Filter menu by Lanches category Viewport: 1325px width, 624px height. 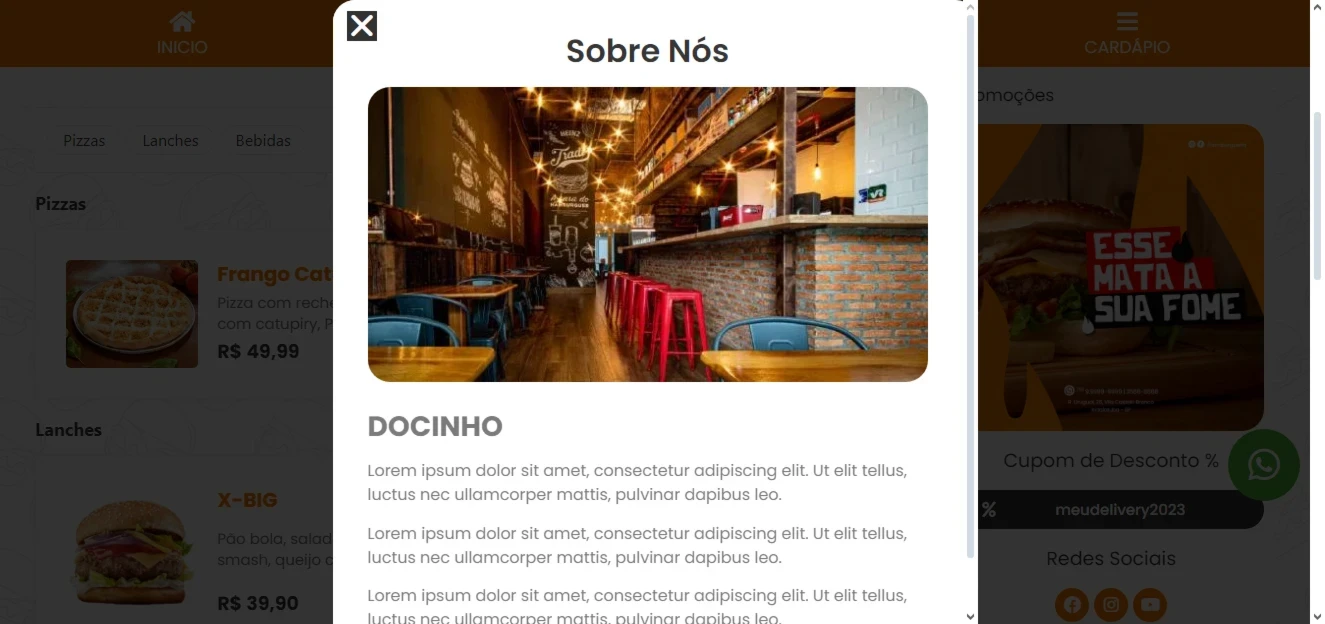point(170,141)
